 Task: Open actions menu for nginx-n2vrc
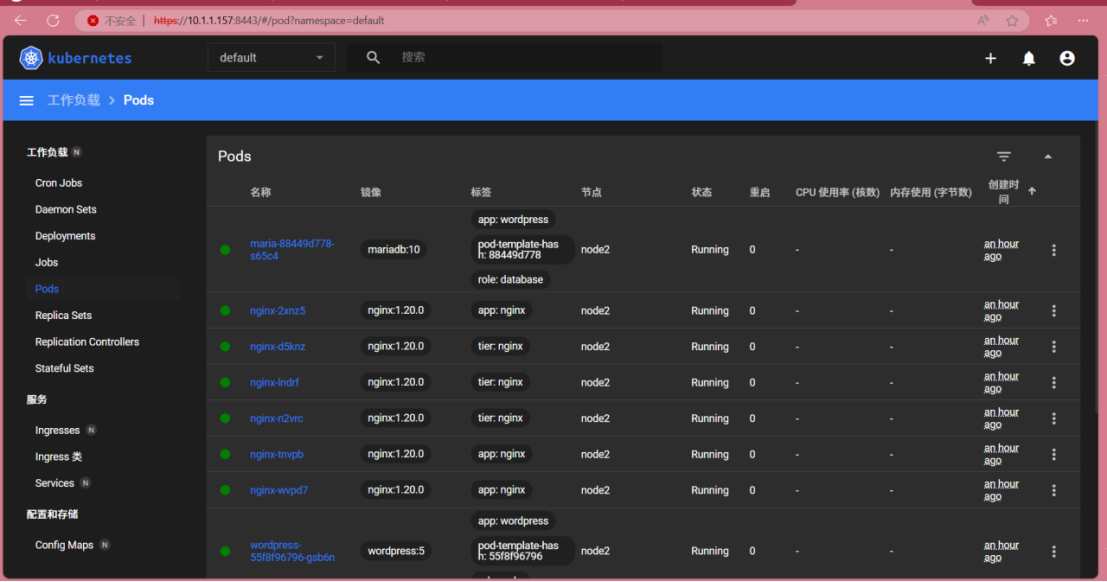tap(1053, 418)
